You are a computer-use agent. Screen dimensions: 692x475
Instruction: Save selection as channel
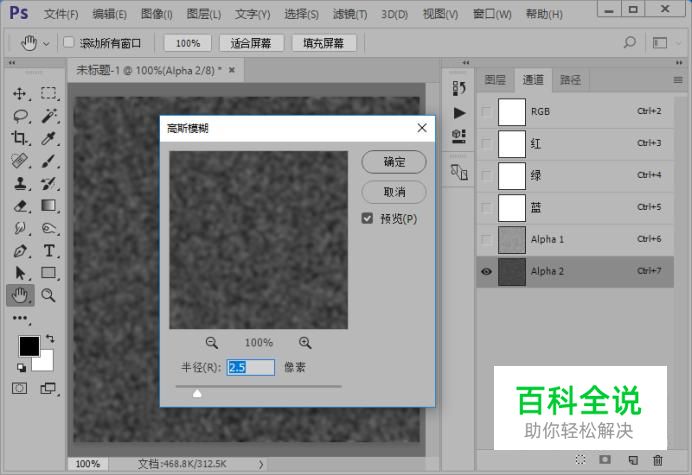click(x=605, y=460)
